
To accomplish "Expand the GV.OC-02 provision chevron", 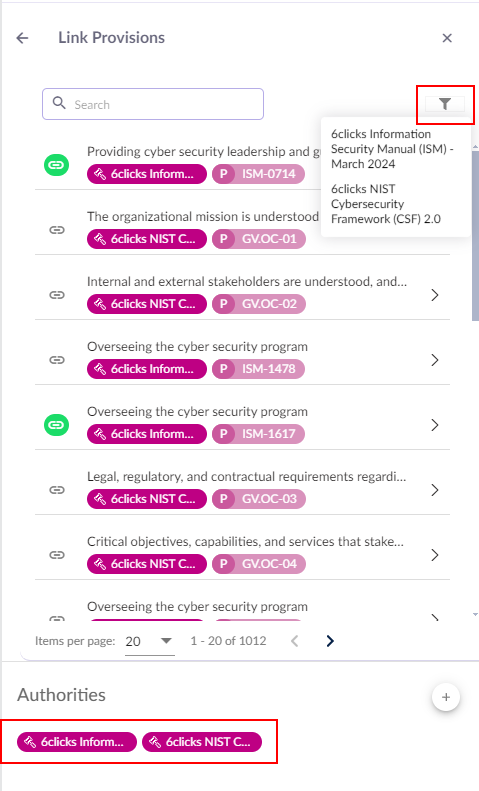I will (435, 295).
